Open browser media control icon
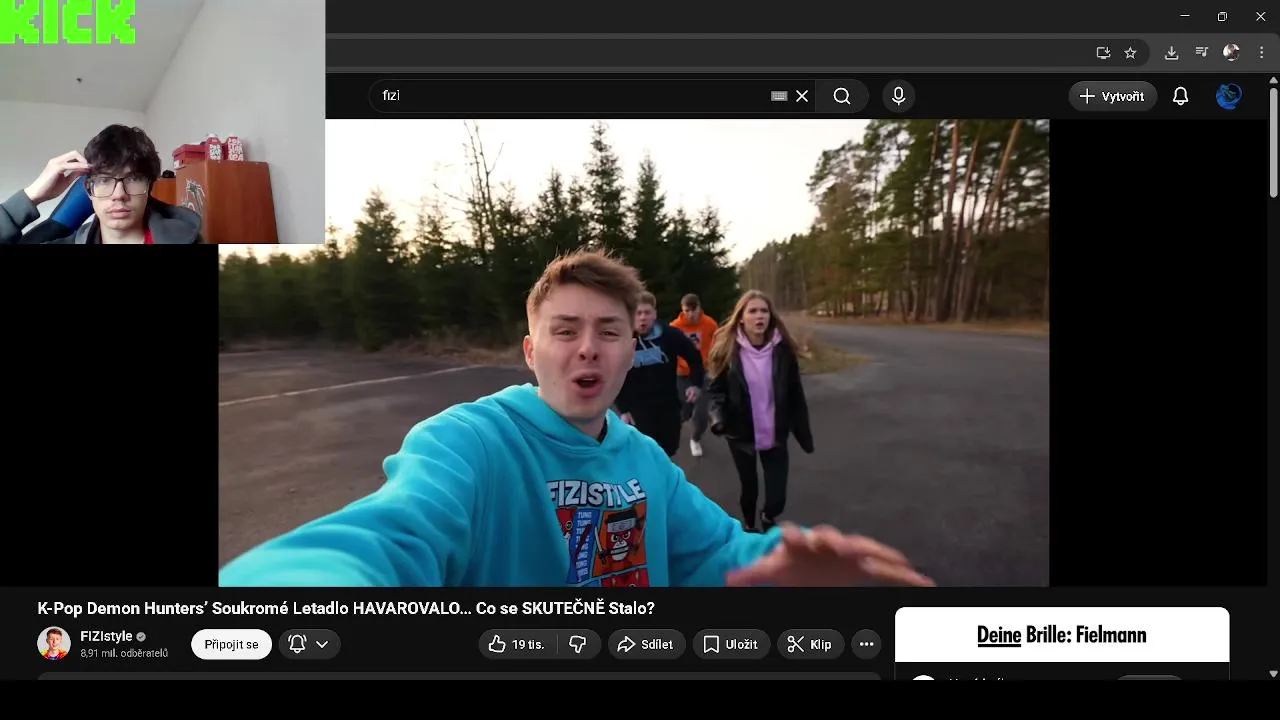Viewport: 1280px width, 720px height. point(1202,53)
